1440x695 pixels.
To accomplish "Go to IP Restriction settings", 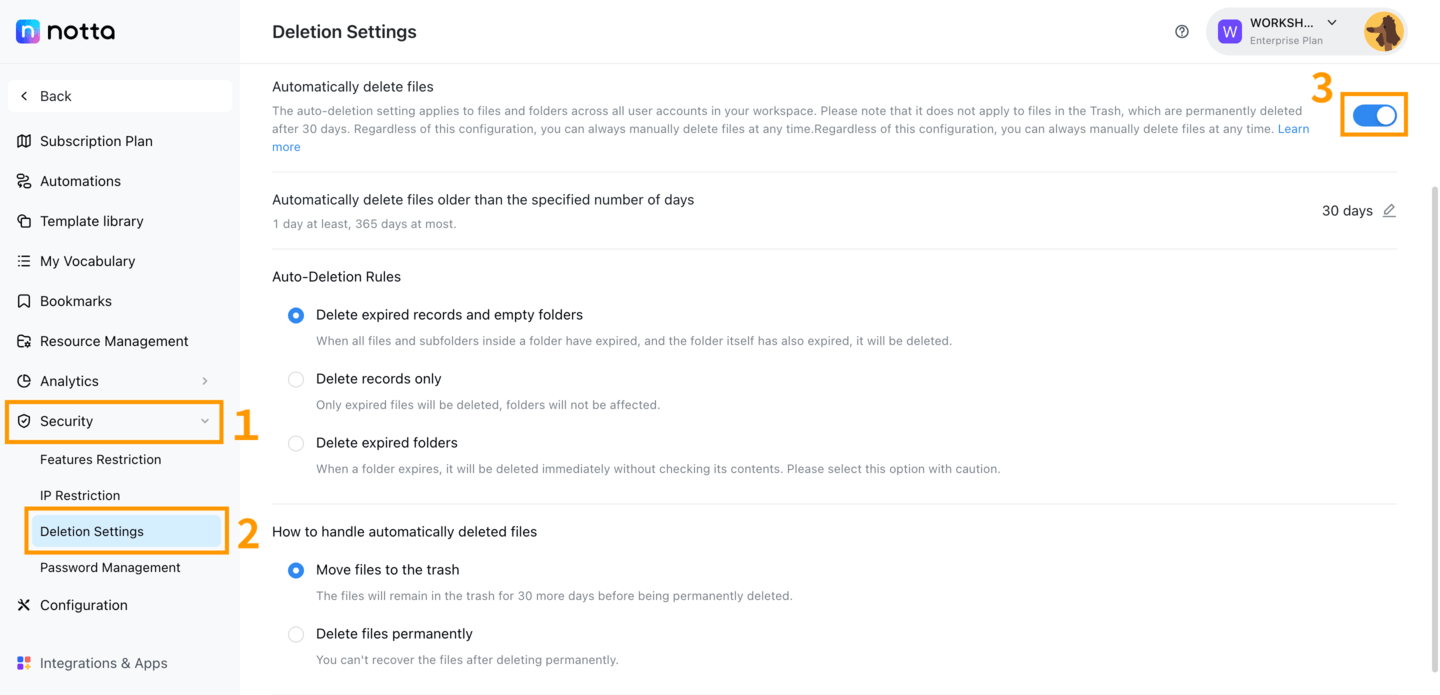I will 80,495.
